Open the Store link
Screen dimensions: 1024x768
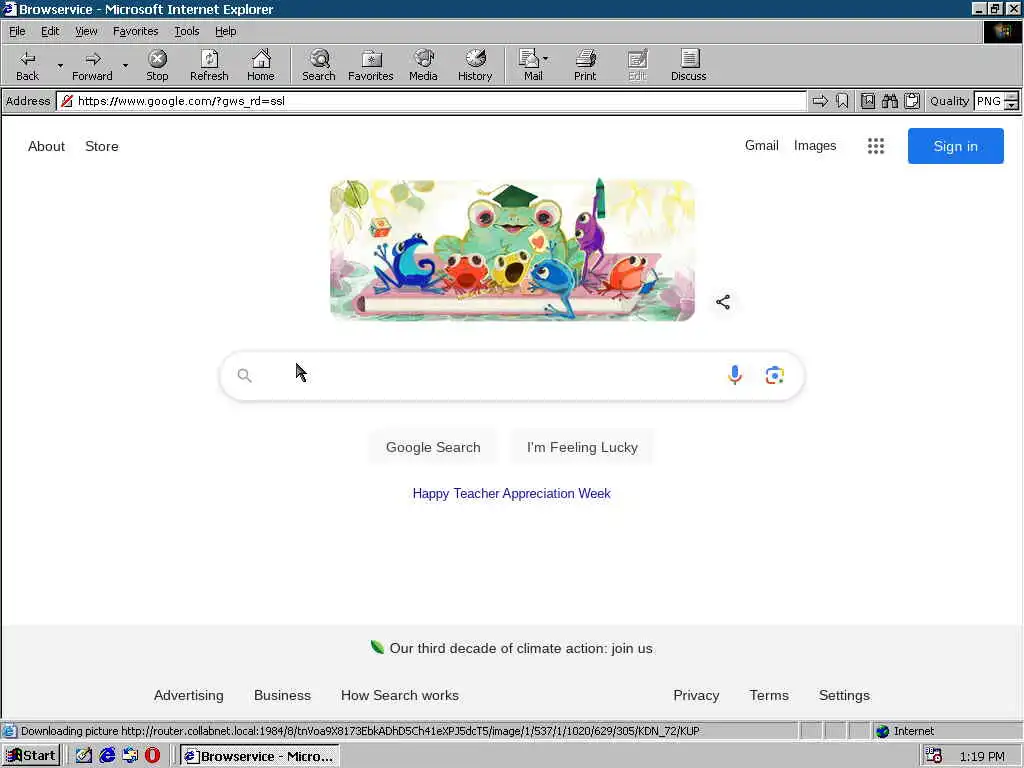click(x=102, y=146)
